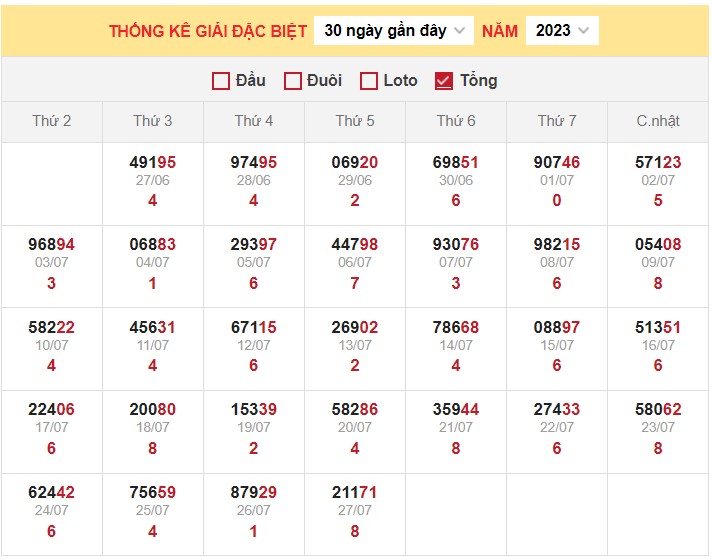
Task: Click the THỐNG KÊ GIẢI ĐẶC BIỆT title
Action: (208, 31)
